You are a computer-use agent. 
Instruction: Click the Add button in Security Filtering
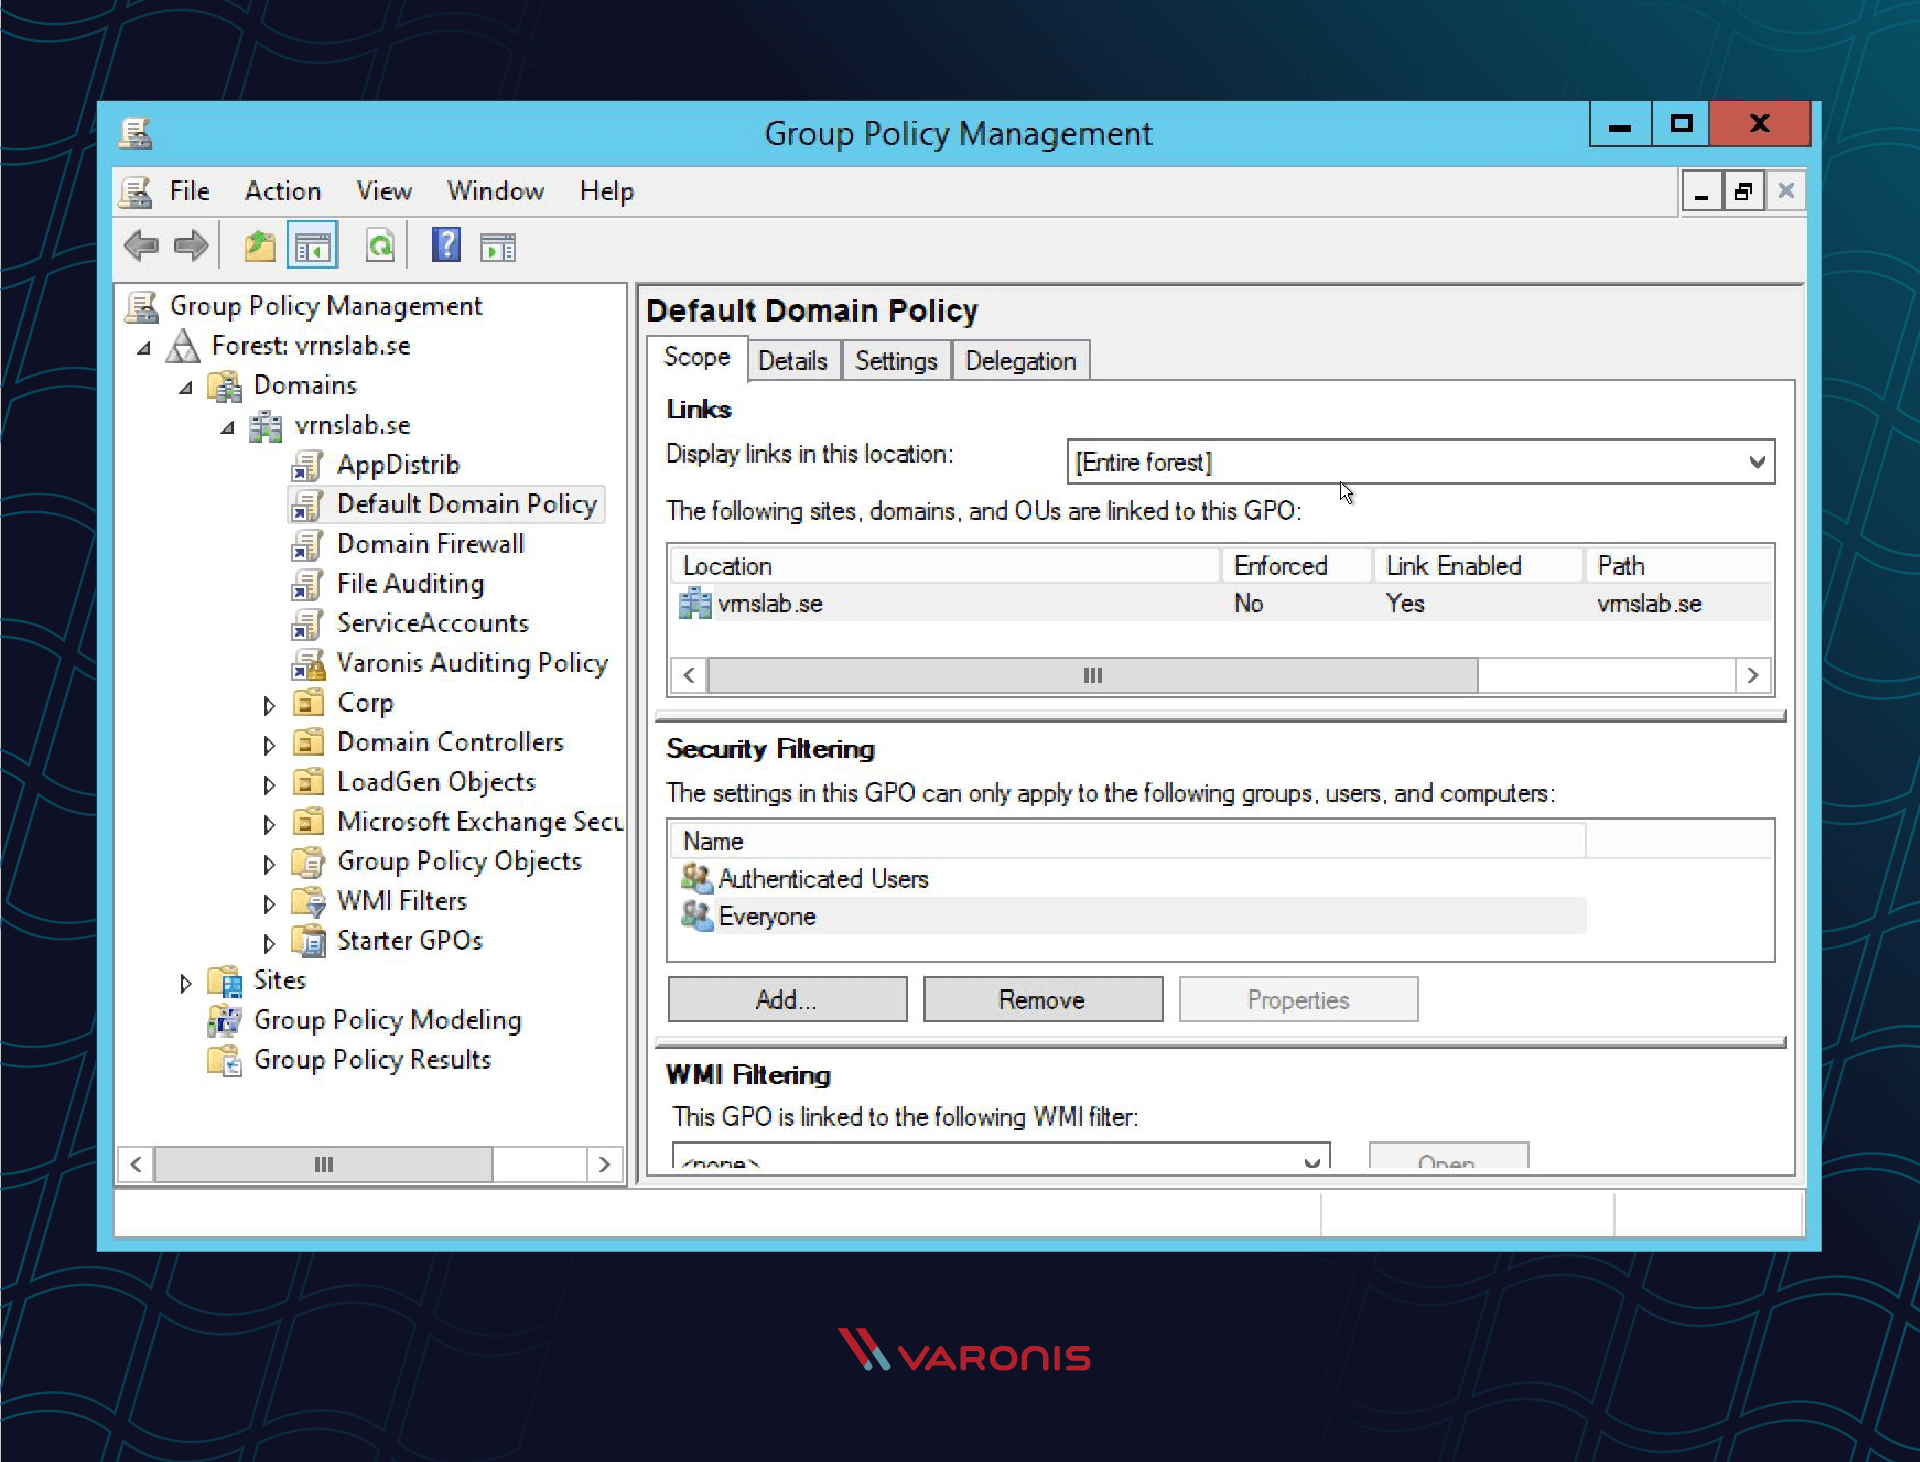(x=783, y=998)
